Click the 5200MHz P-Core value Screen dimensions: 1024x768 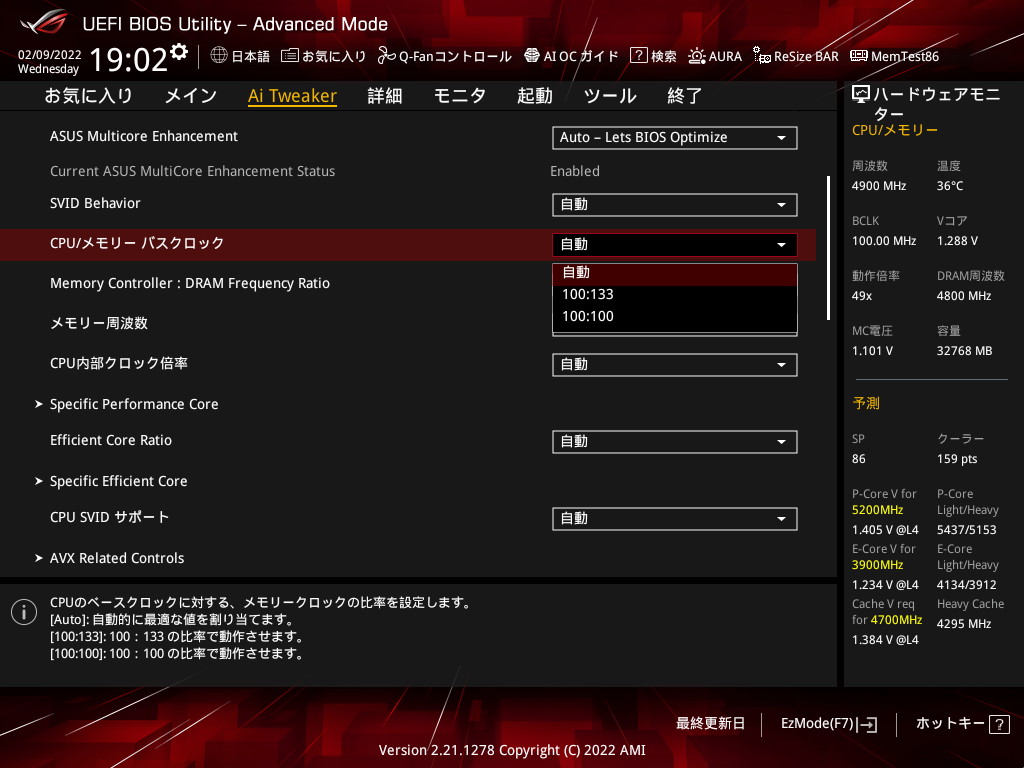[x=878, y=510]
